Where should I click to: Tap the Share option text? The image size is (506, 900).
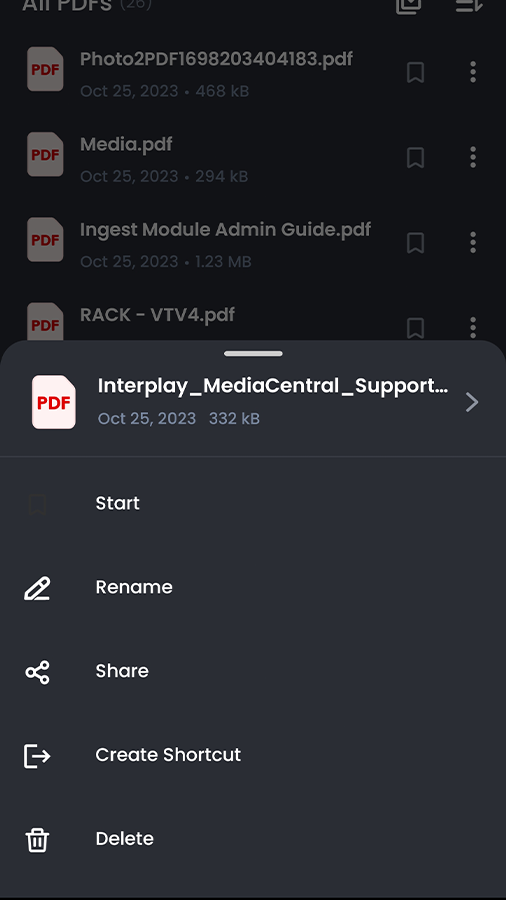pos(122,671)
